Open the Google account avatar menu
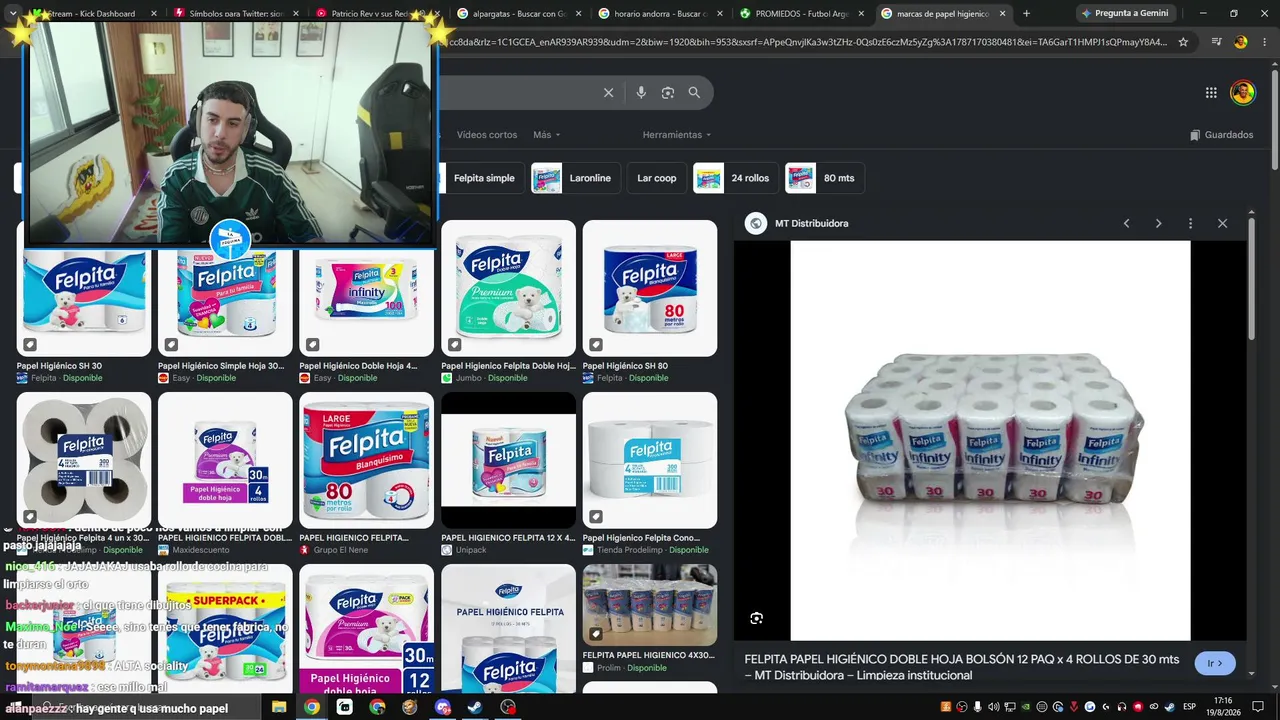Viewport: 1280px width, 720px height. click(x=1242, y=93)
